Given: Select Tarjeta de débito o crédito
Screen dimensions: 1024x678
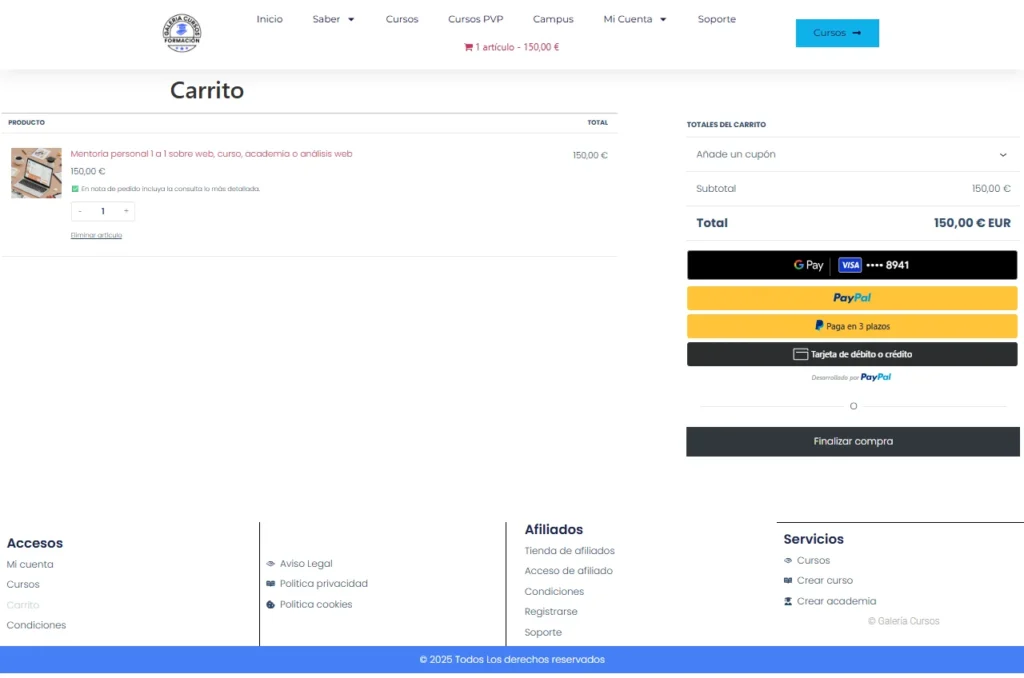Looking at the screenshot, I should click(851, 354).
